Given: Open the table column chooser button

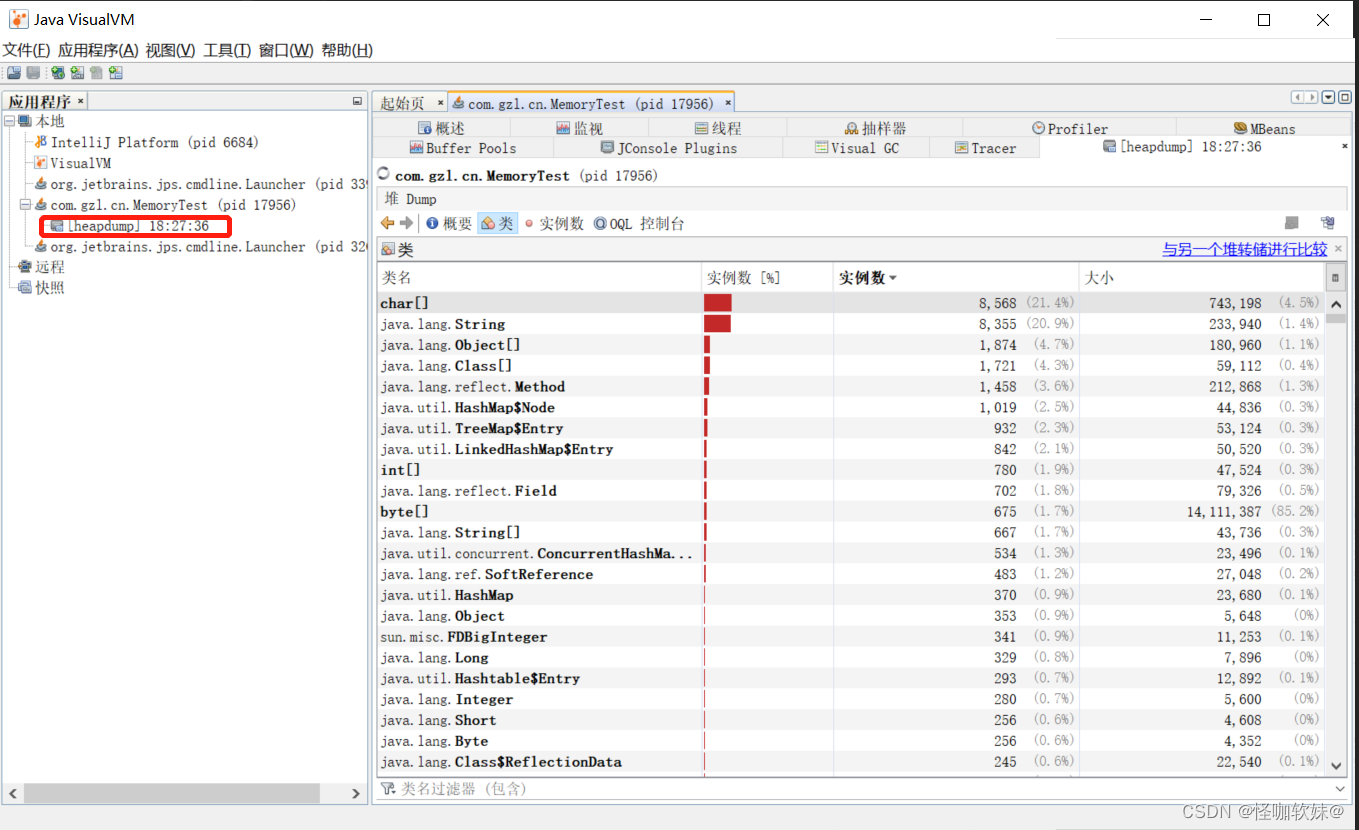Looking at the screenshot, I should (x=1335, y=277).
